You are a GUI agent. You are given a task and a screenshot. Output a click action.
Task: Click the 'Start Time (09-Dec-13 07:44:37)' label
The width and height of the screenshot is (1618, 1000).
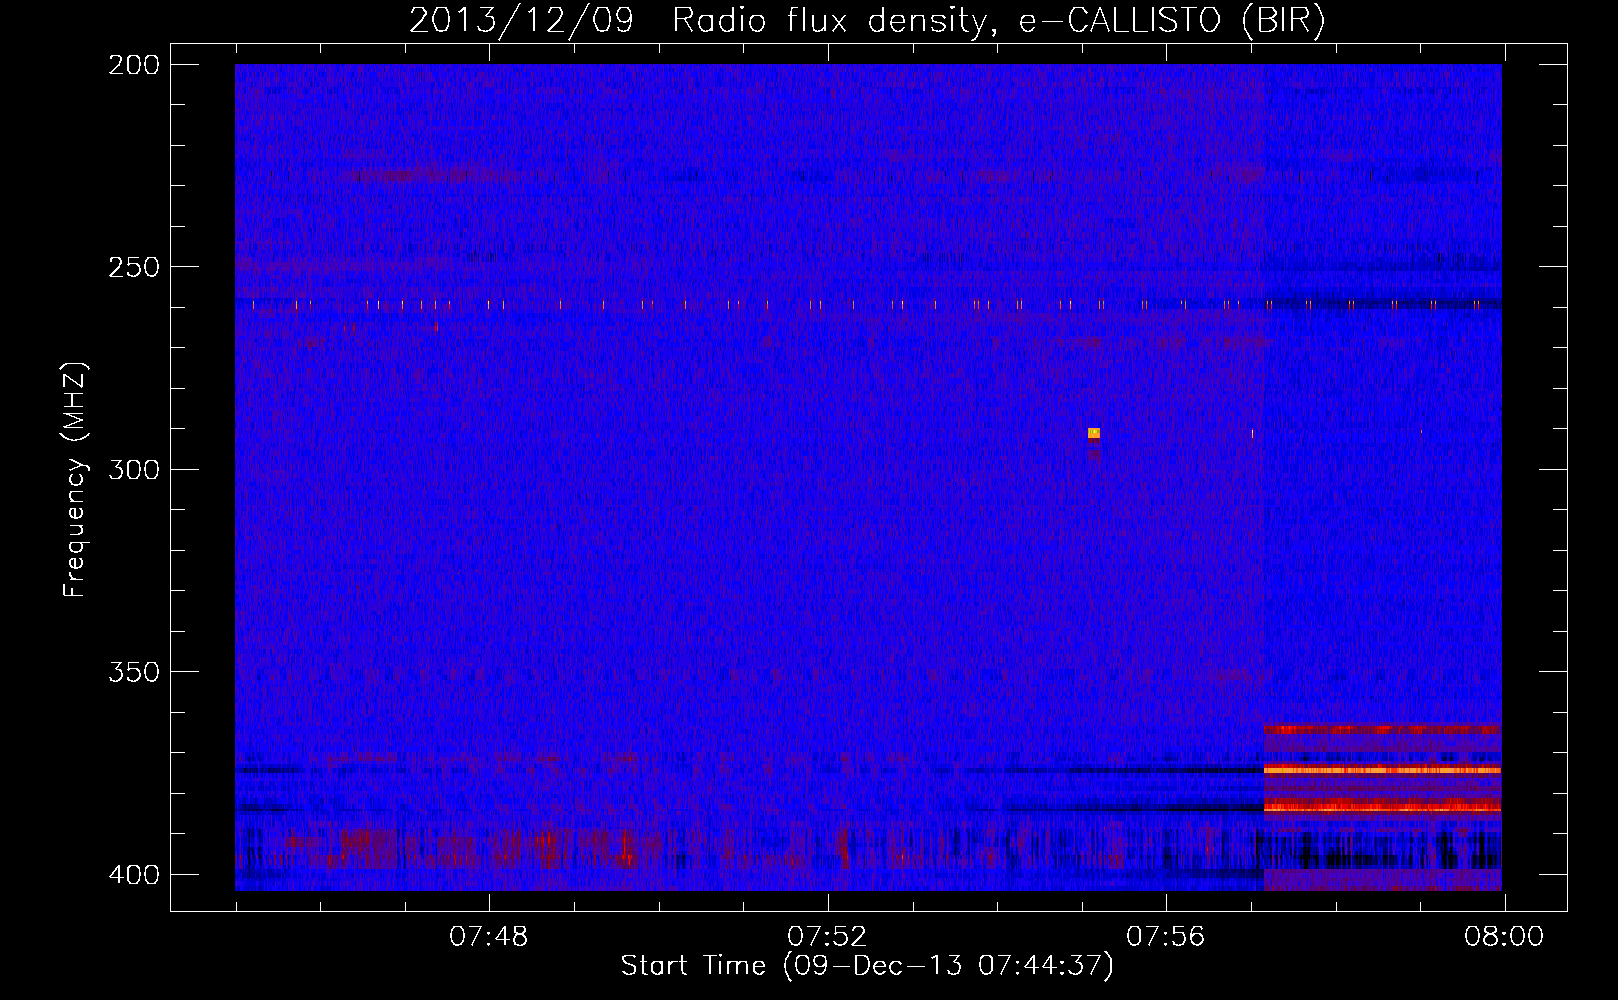tap(867, 966)
